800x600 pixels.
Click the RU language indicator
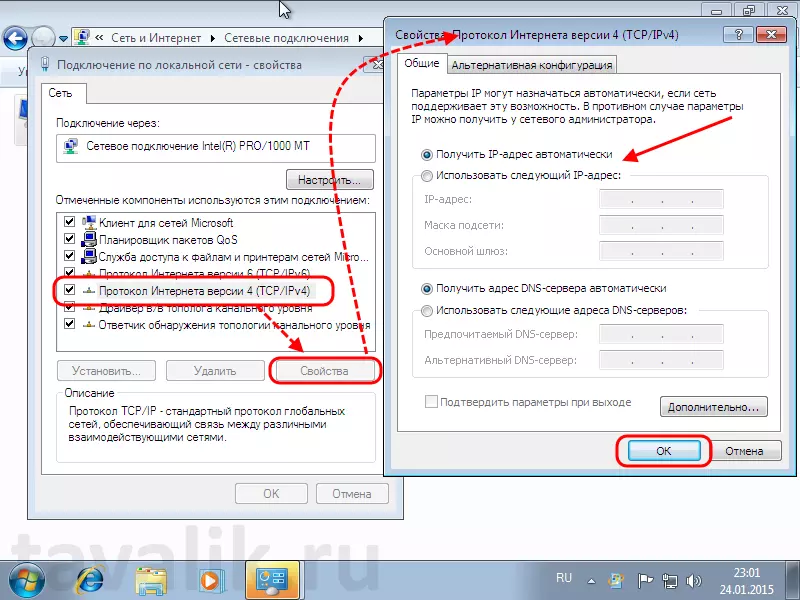click(x=564, y=578)
